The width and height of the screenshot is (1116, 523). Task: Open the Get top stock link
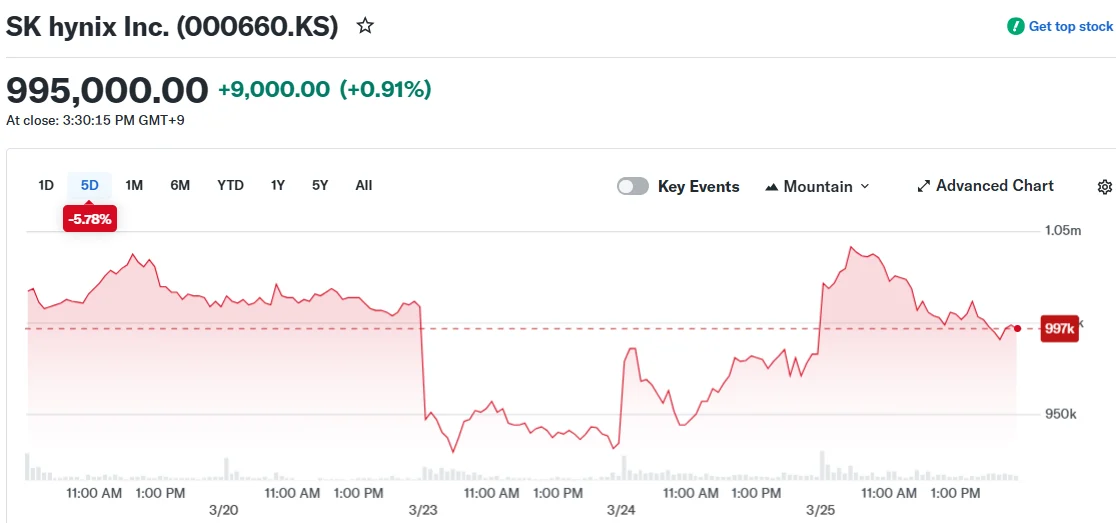pos(1070,26)
